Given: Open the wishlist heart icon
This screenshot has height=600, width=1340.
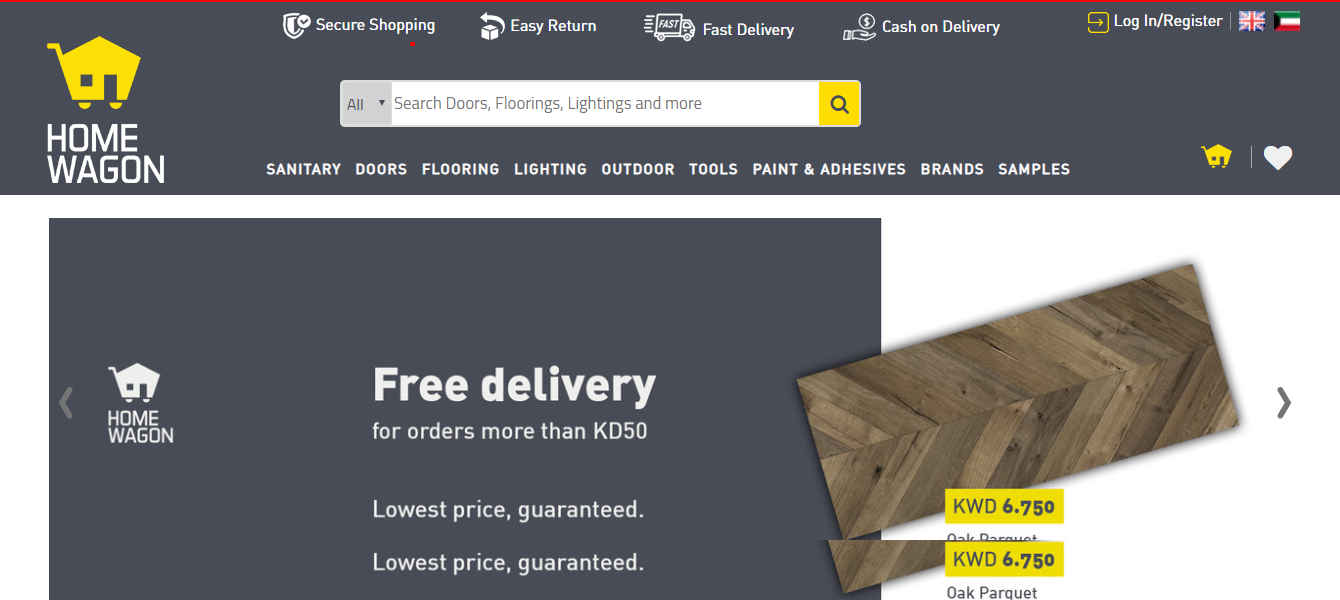Looking at the screenshot, I should click(1277, 157).
